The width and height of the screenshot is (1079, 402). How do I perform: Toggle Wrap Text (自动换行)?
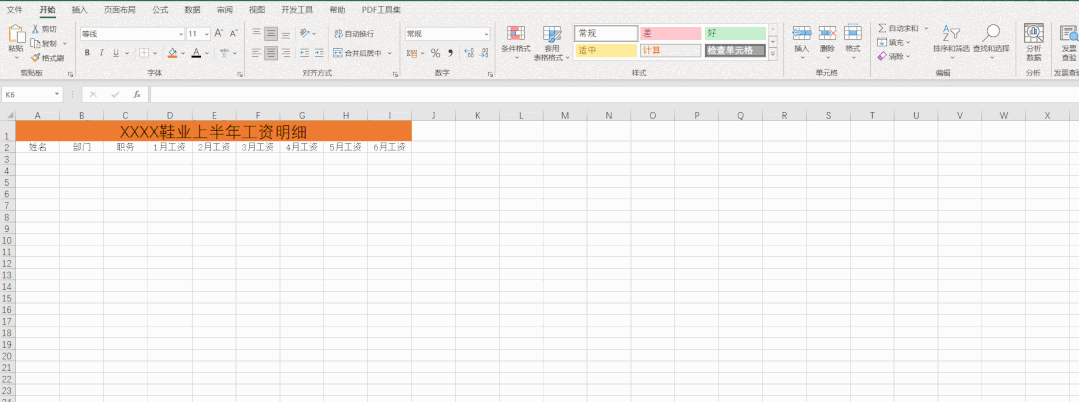(x=354, y=33)
